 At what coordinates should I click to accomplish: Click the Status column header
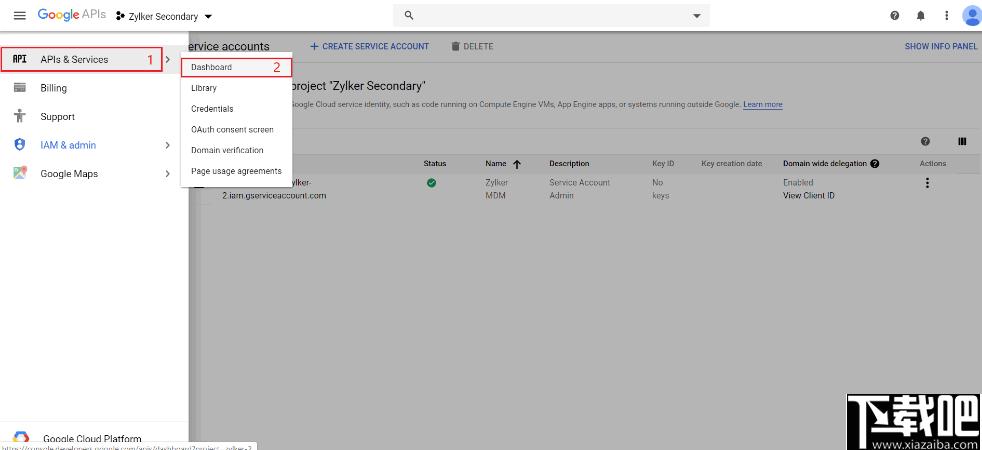pos(435,163)
